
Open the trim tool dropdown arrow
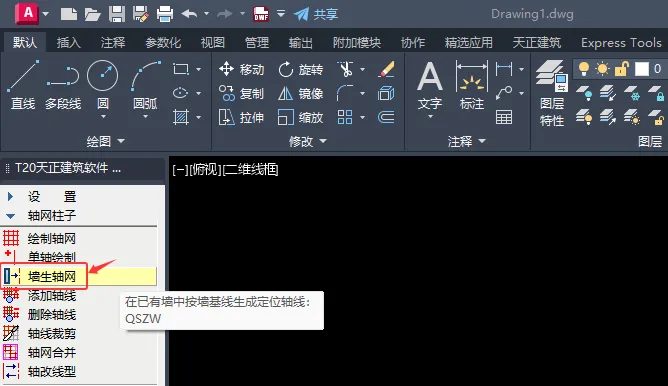pos(363,69)
